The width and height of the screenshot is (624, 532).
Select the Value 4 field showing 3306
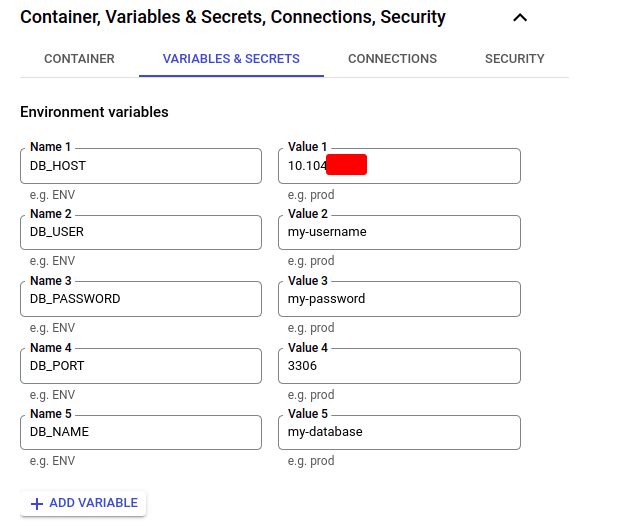[399, 366]
